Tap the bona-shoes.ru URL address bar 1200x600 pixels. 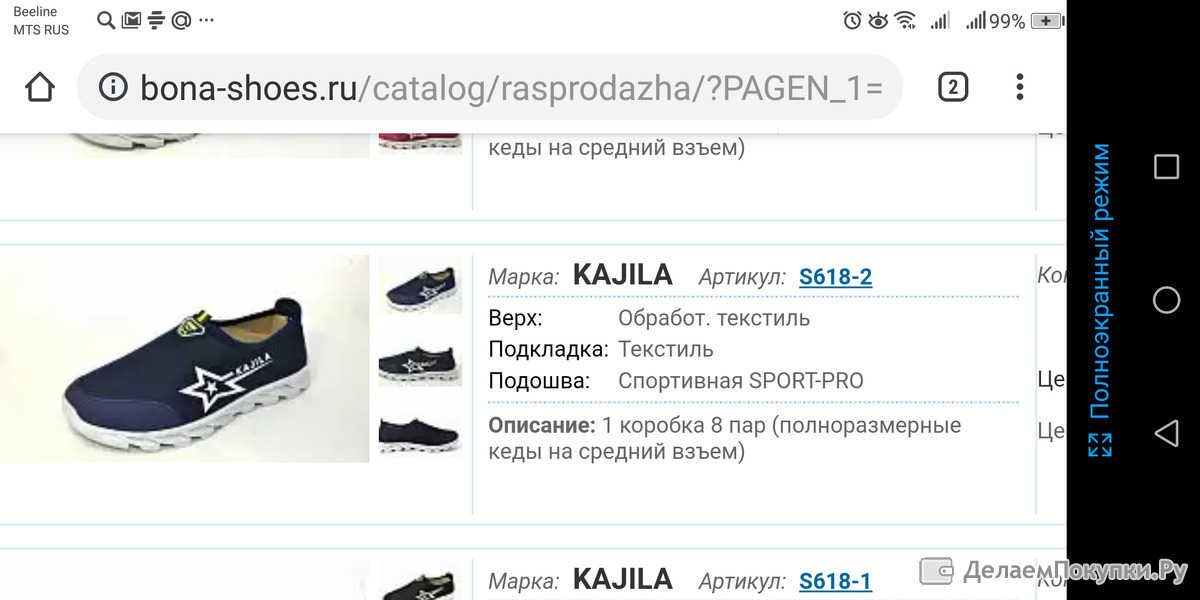click(x=490, y=88)
